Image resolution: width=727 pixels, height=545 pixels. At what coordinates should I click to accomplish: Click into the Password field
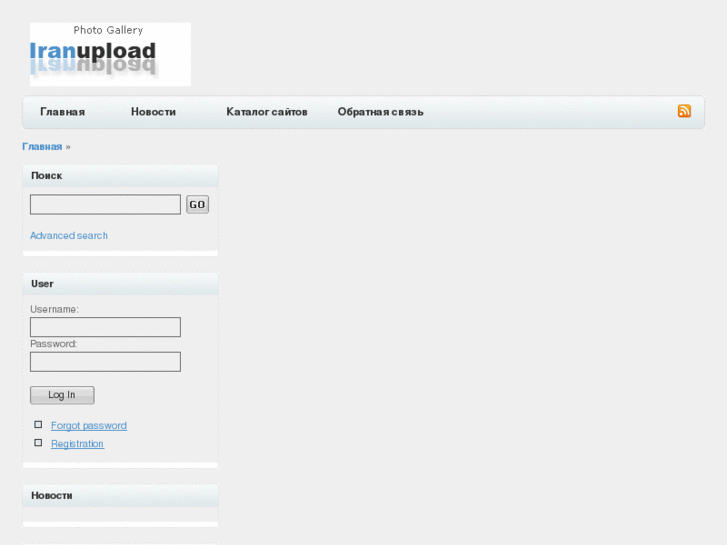pyautogui.click(x=105, y=362)
